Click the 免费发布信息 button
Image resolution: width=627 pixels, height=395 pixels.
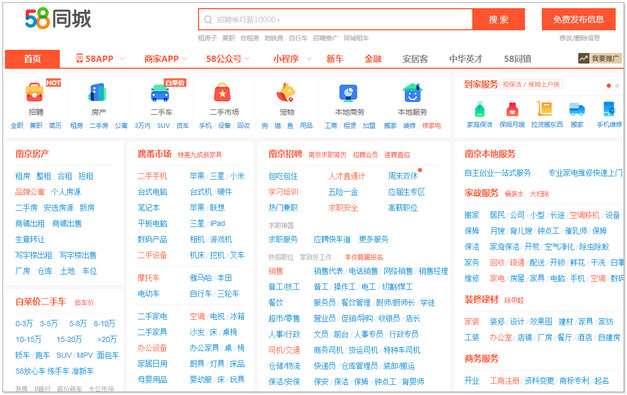[579, 19]
